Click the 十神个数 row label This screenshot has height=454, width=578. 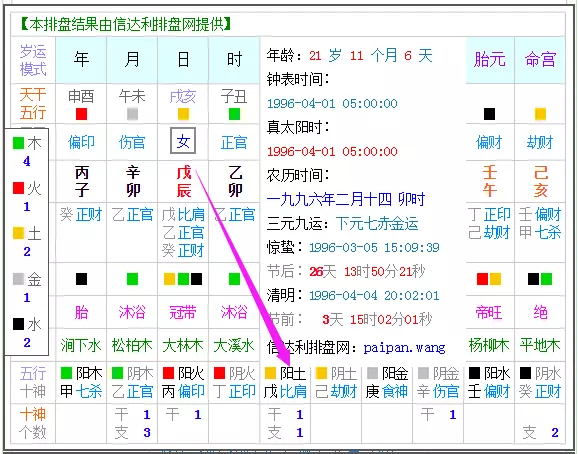point(33,423)
